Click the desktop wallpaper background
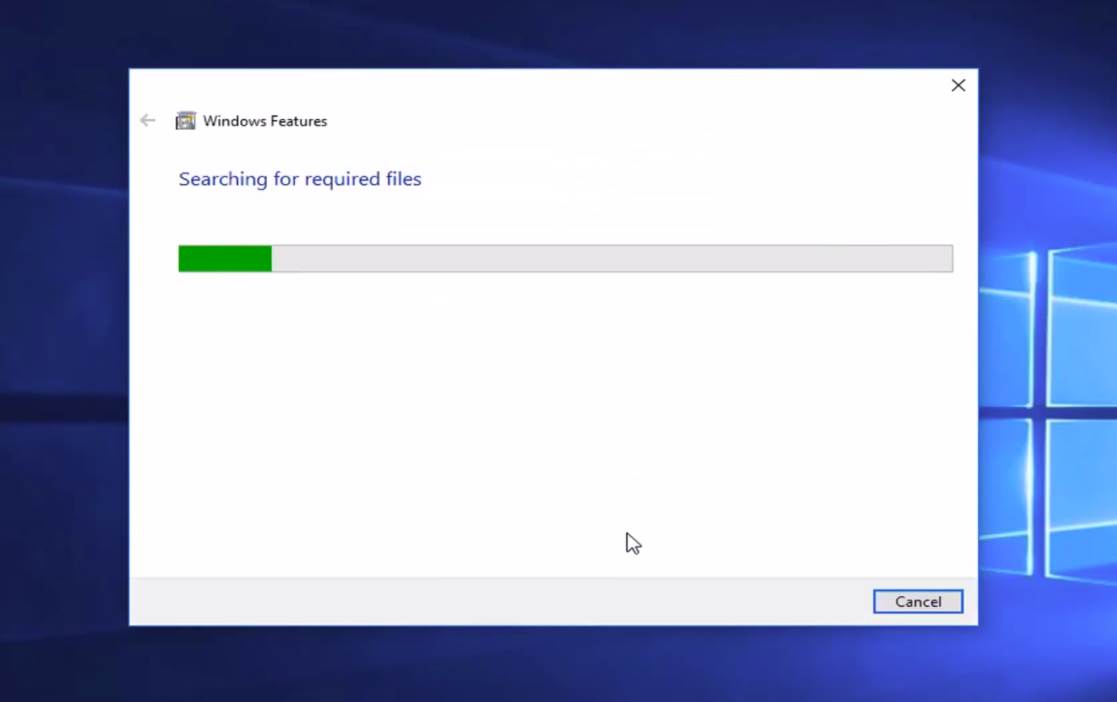The image size is (1117, 702). click(x=60, y=350)
